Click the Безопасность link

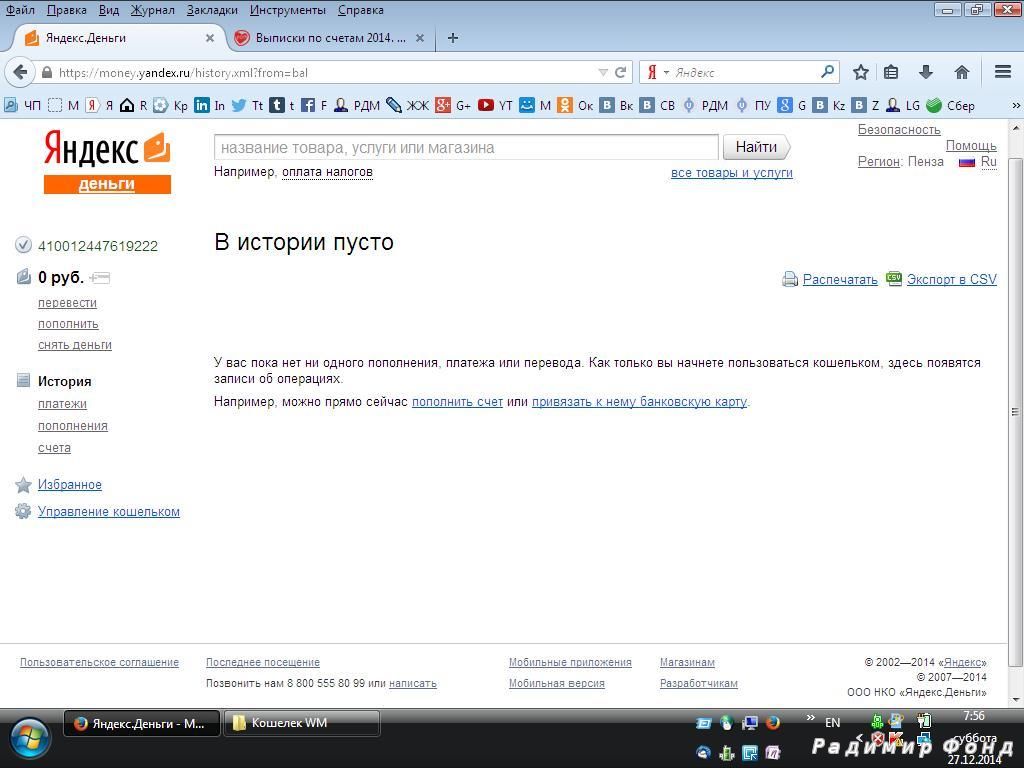899,129
